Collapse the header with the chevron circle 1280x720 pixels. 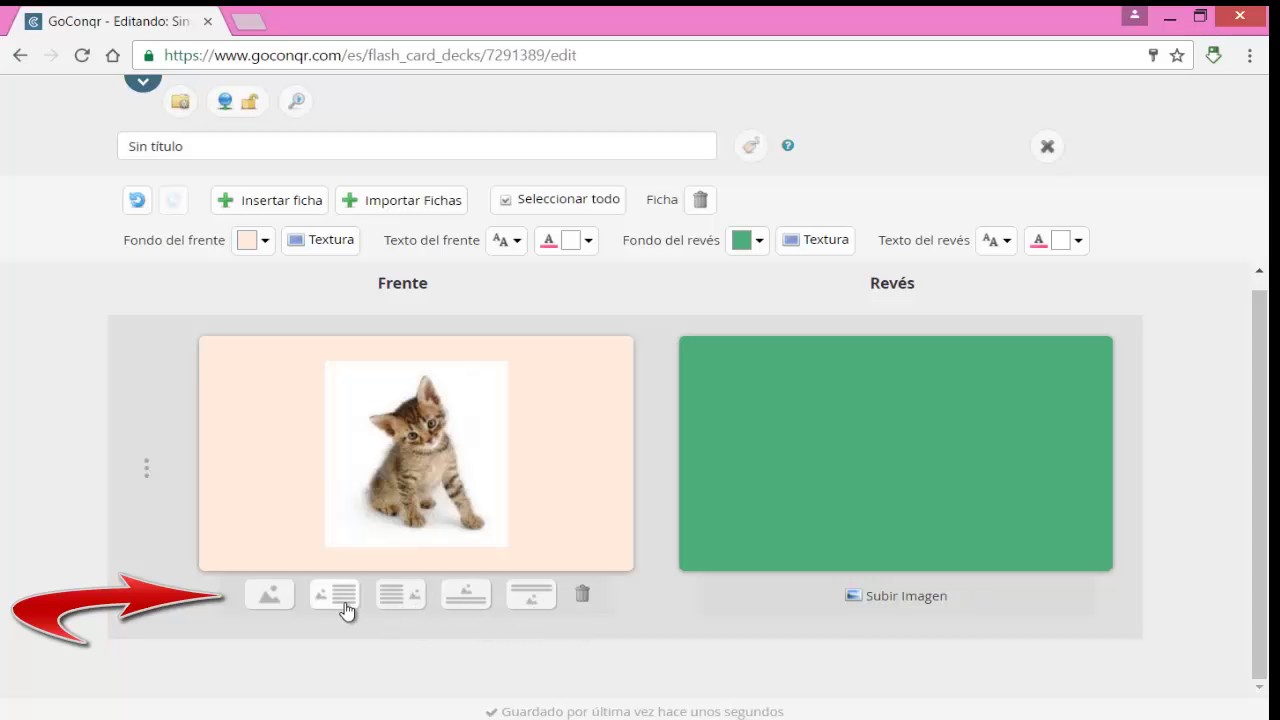[x=143, y=81]
